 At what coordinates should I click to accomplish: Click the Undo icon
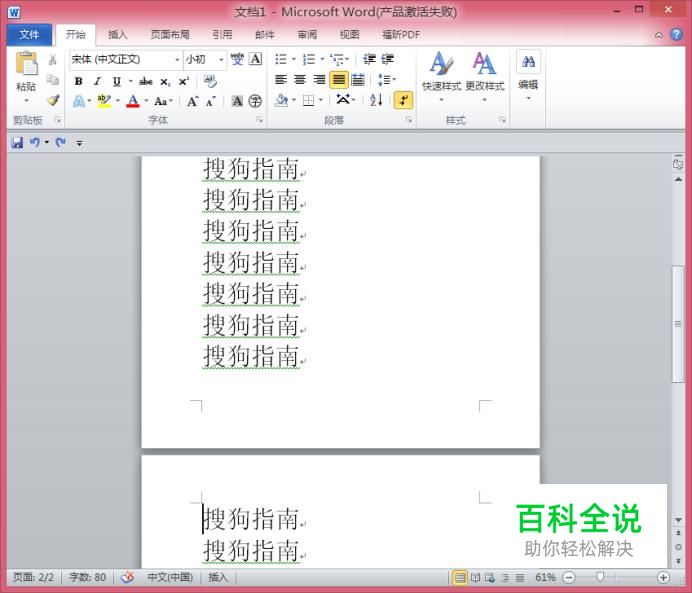click(35, 143)
